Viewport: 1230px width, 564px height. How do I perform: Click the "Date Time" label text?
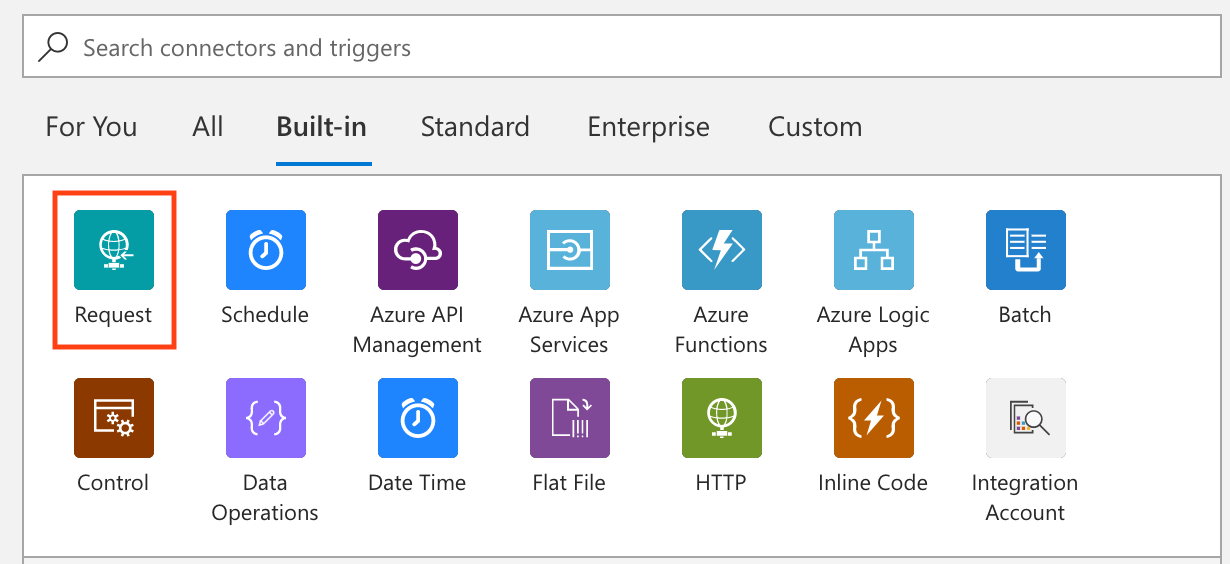click(417, 483)
